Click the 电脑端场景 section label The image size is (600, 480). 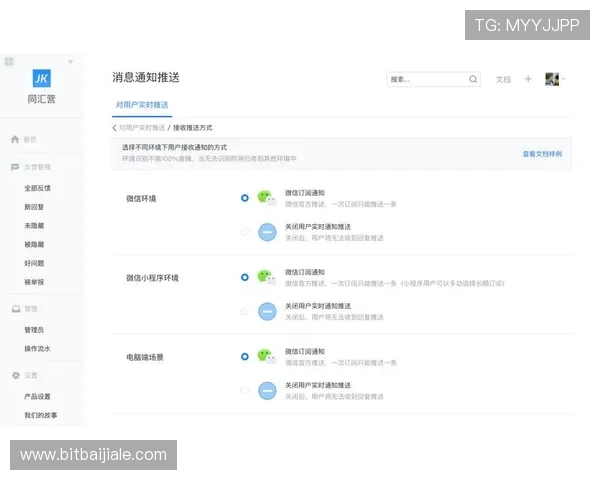tap(145, 357)
